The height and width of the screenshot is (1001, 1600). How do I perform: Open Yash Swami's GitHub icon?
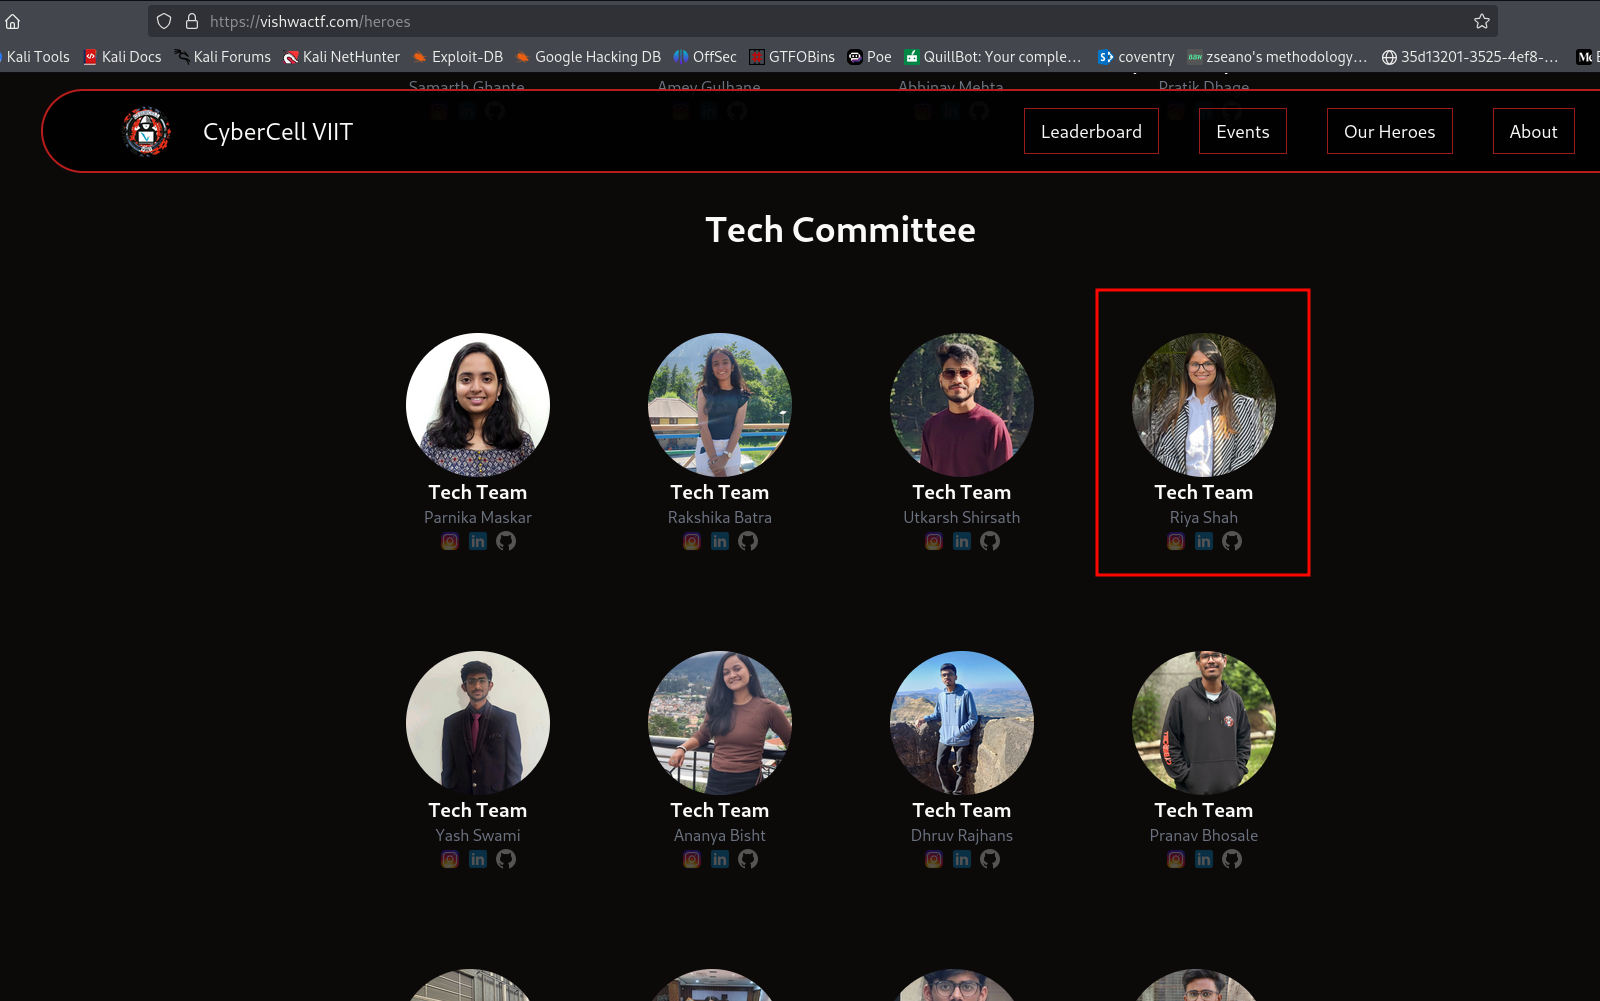click(x=506, y=859)
